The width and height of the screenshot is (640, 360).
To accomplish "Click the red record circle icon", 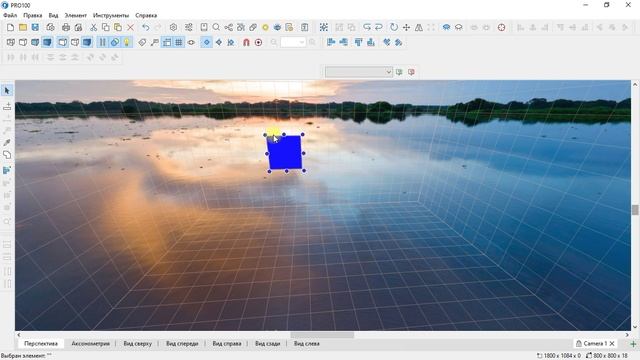I will point(258,42).
